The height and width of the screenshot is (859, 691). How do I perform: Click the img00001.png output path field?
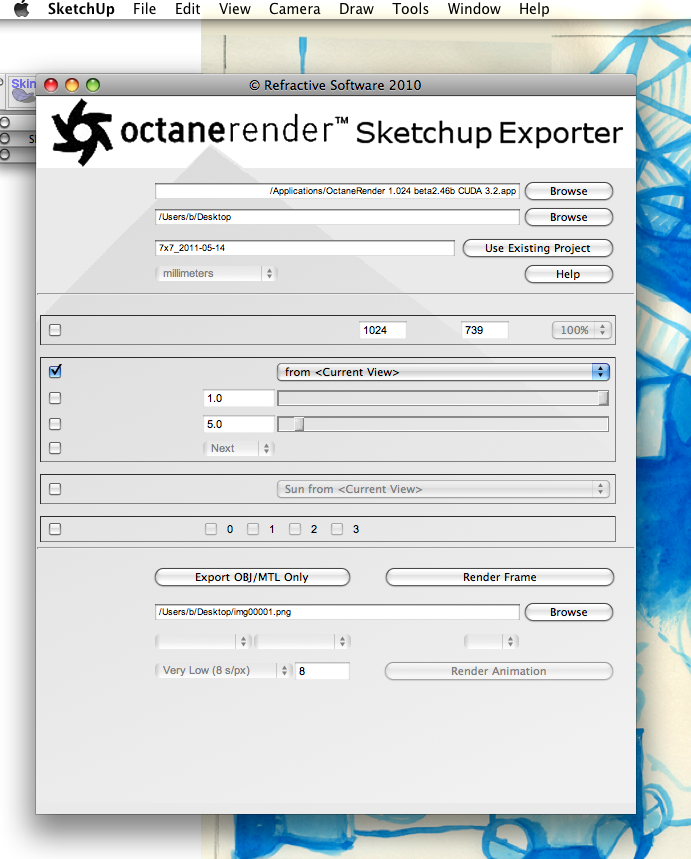coord(337,612)
